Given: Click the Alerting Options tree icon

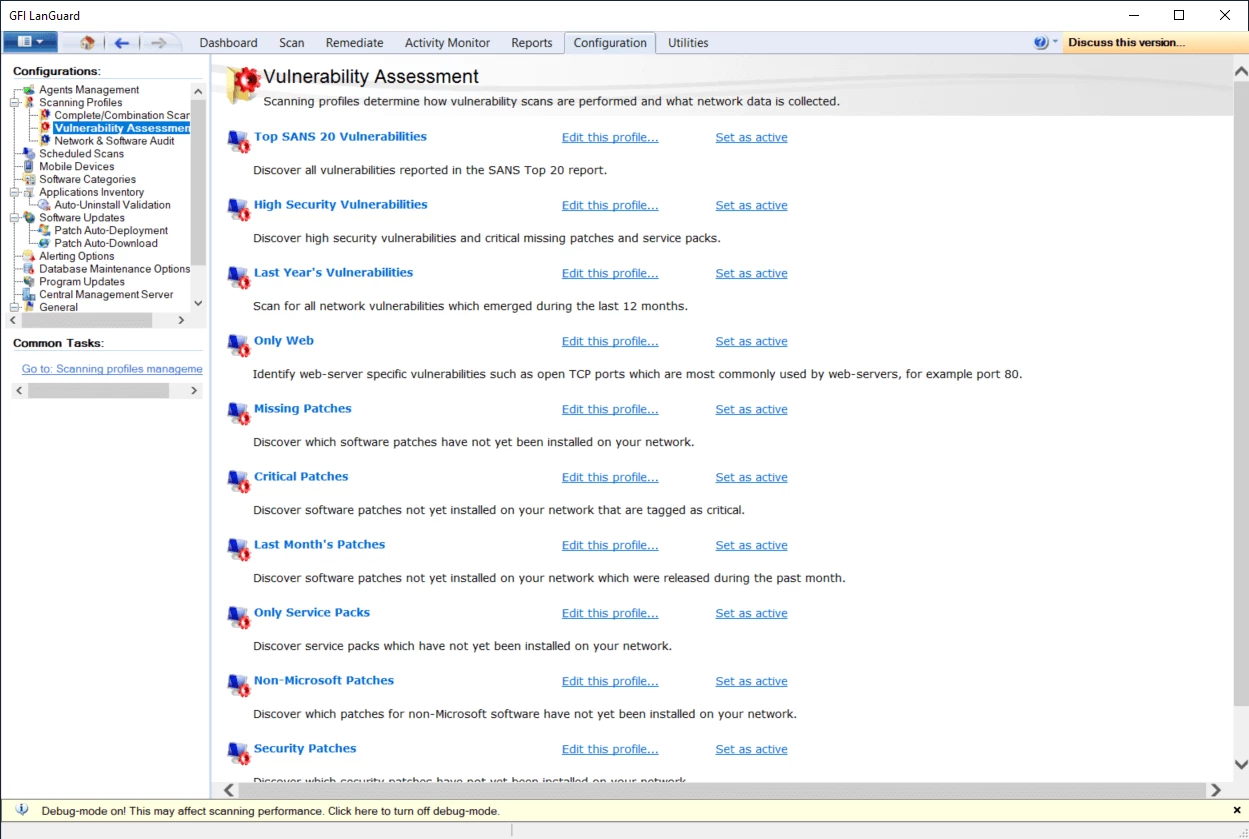Looking at the screenshot, I should pyautogui.click(x=29, y=256).
